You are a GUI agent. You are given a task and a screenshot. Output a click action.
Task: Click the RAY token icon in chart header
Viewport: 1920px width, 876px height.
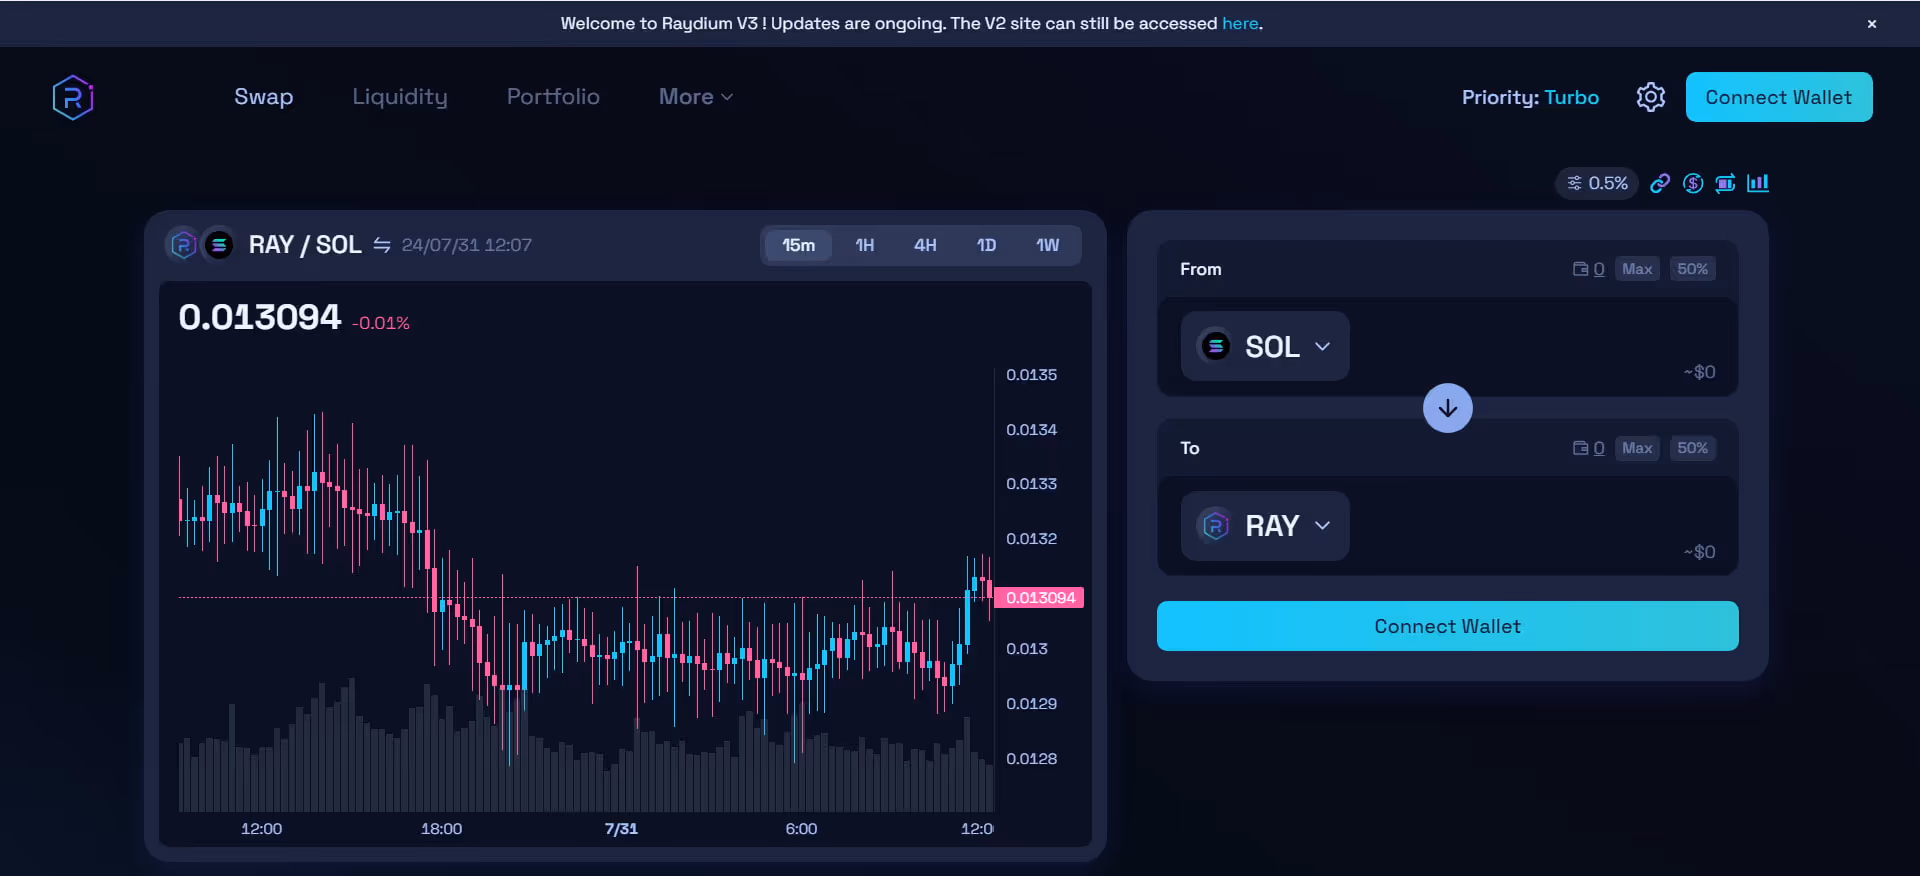coord(183,245)
